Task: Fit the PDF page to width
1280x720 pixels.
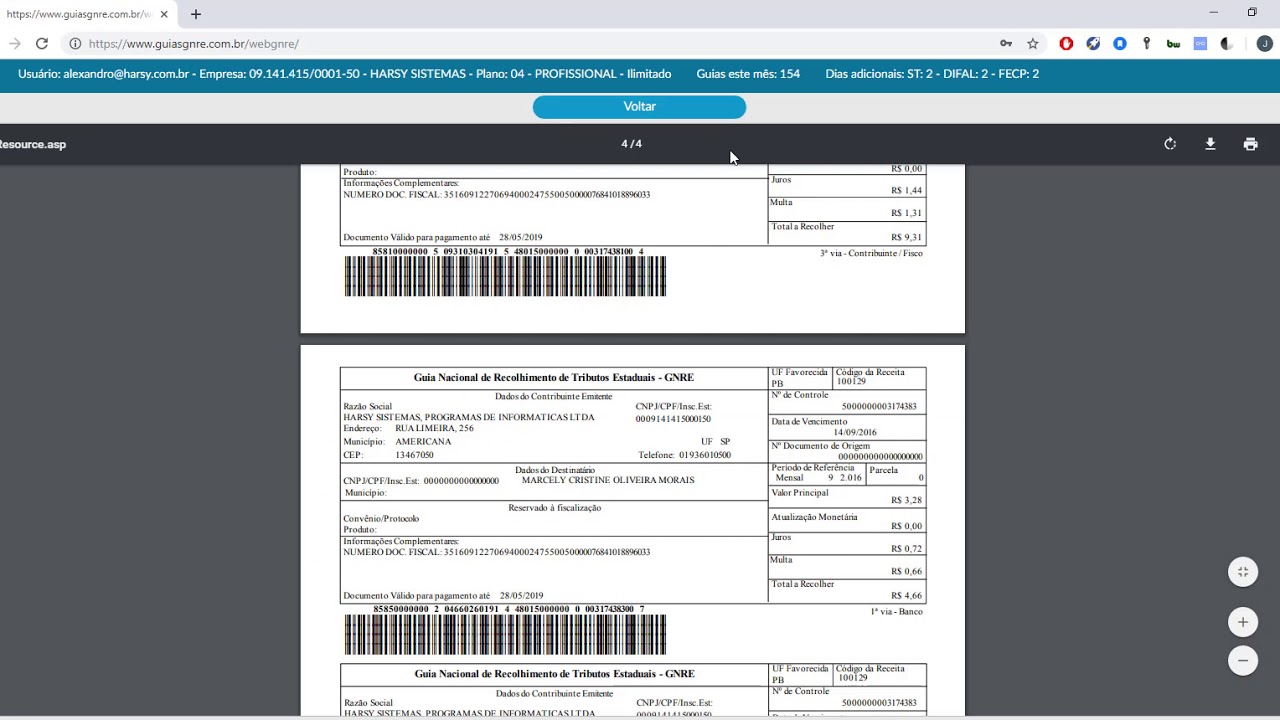Action: (x=1243, y=572)
